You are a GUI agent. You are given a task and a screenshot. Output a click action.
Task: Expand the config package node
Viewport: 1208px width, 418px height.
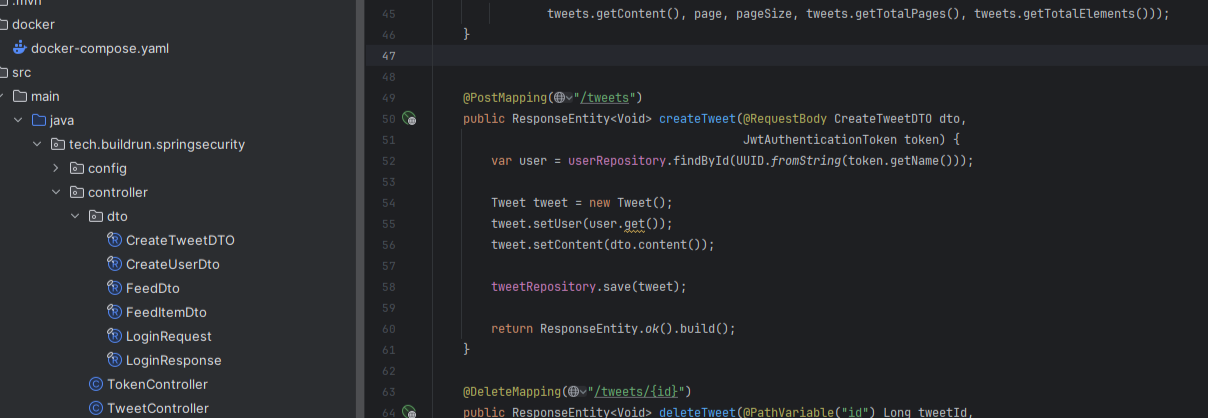tap(56, 168)
